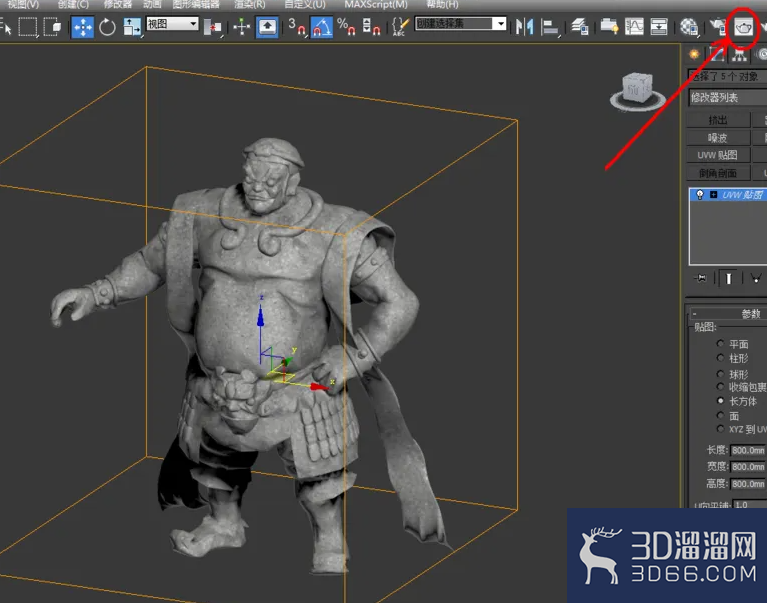The width and height of the screenshot is (767, 603).
Task: Activate the Select and Move tool
Action: pos(83,27)
